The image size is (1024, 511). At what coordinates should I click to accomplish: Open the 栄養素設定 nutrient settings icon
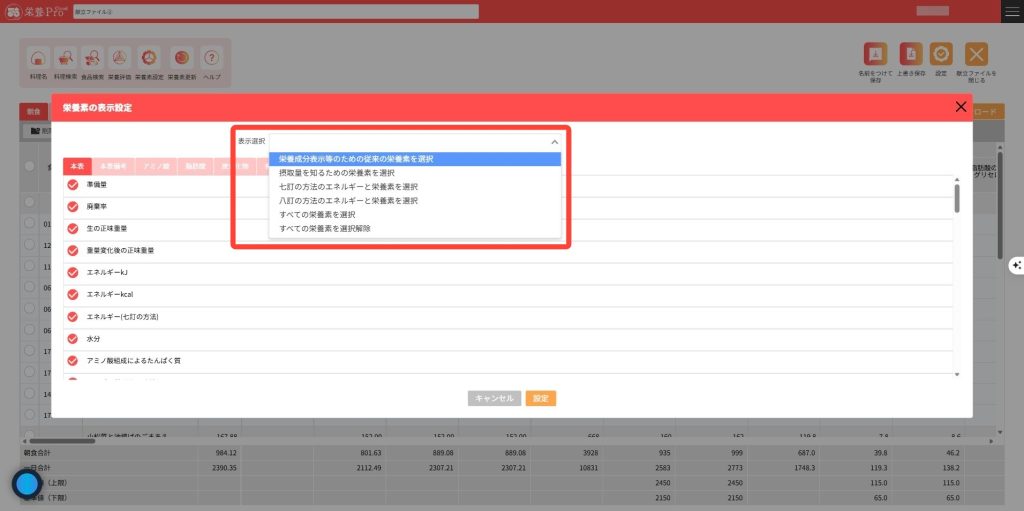pos(148,60)
